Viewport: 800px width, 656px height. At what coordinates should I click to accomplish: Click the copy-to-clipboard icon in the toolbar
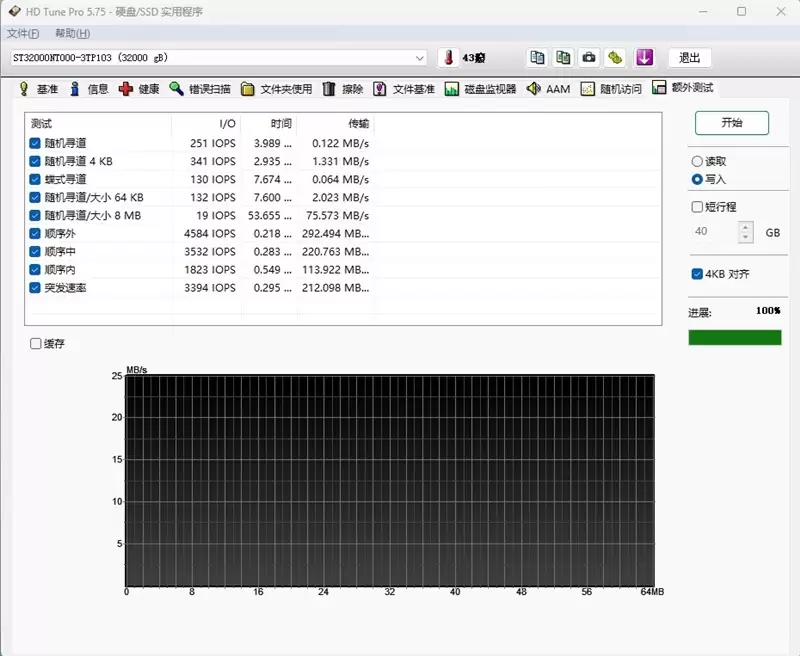[536, 57]
